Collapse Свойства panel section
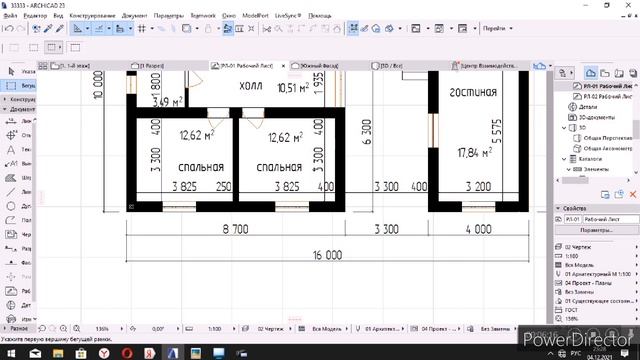Screen dimensions: 640x360 point(558,208)
